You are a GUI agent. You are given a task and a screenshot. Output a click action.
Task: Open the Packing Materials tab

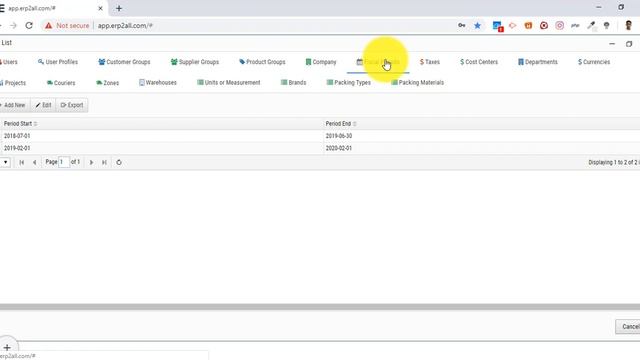point(418,82)
